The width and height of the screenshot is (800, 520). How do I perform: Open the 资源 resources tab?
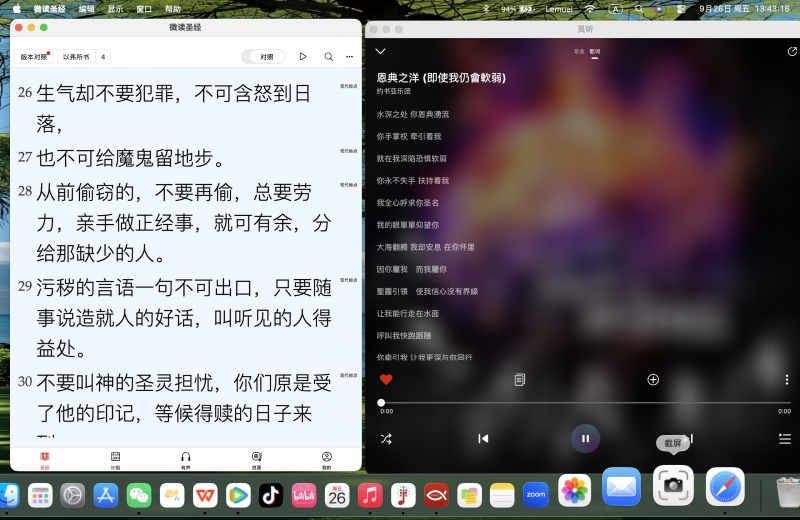point(256,459)
